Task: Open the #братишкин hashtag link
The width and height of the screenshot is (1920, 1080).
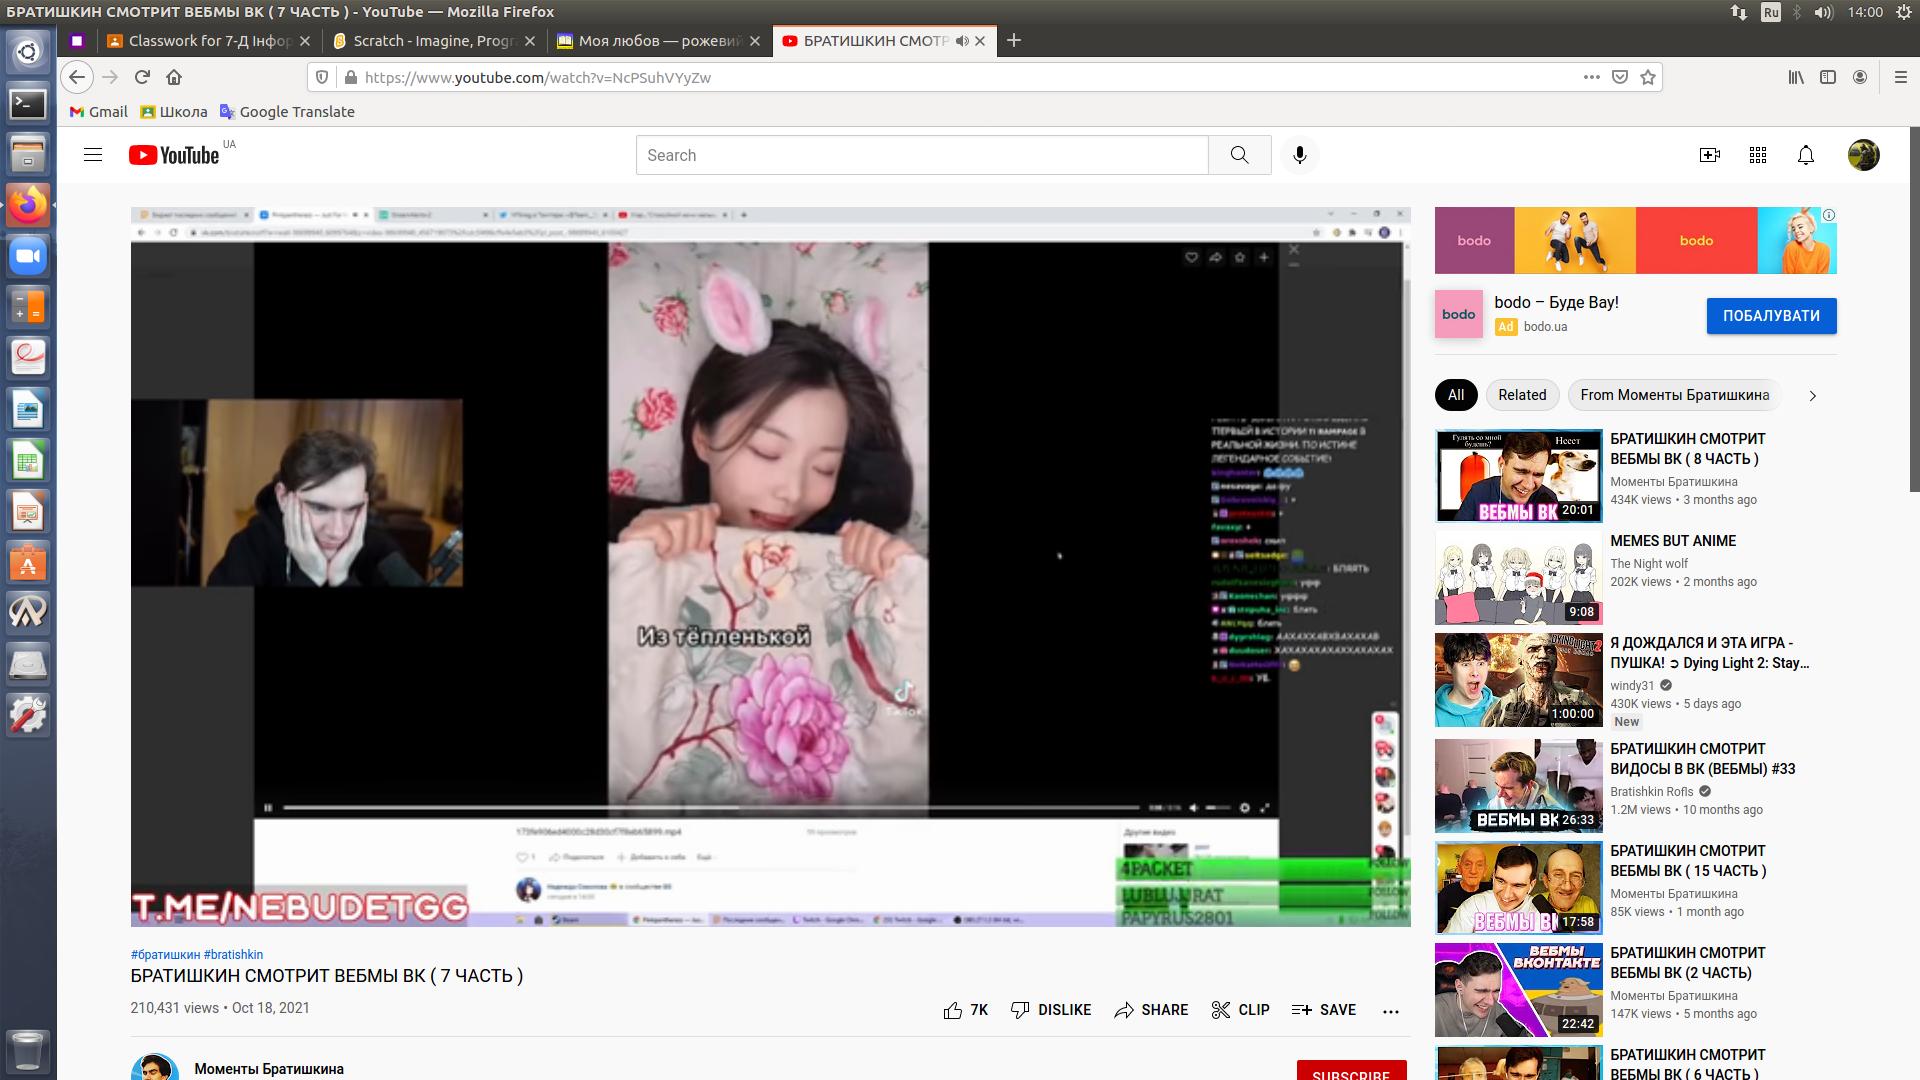Action: pyautogui.click(x=165, y=954)
